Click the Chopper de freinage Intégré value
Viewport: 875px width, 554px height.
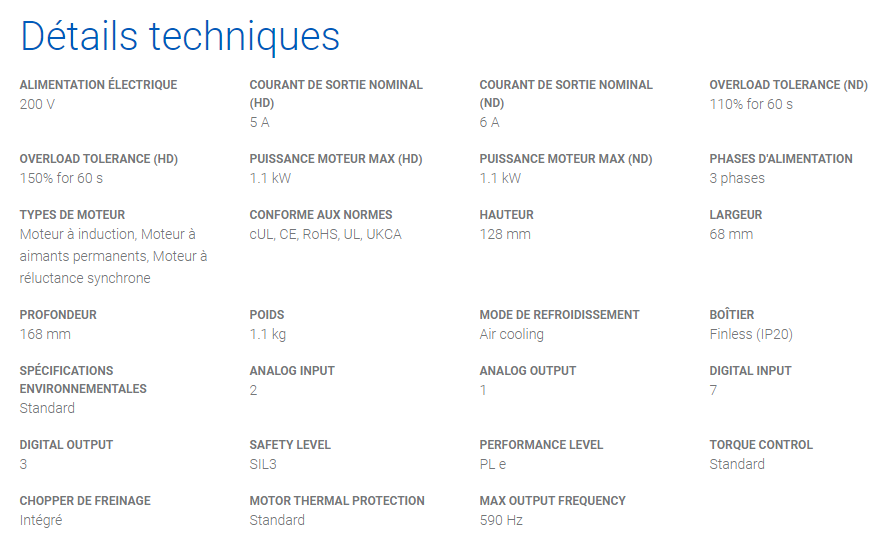[41, 521]
